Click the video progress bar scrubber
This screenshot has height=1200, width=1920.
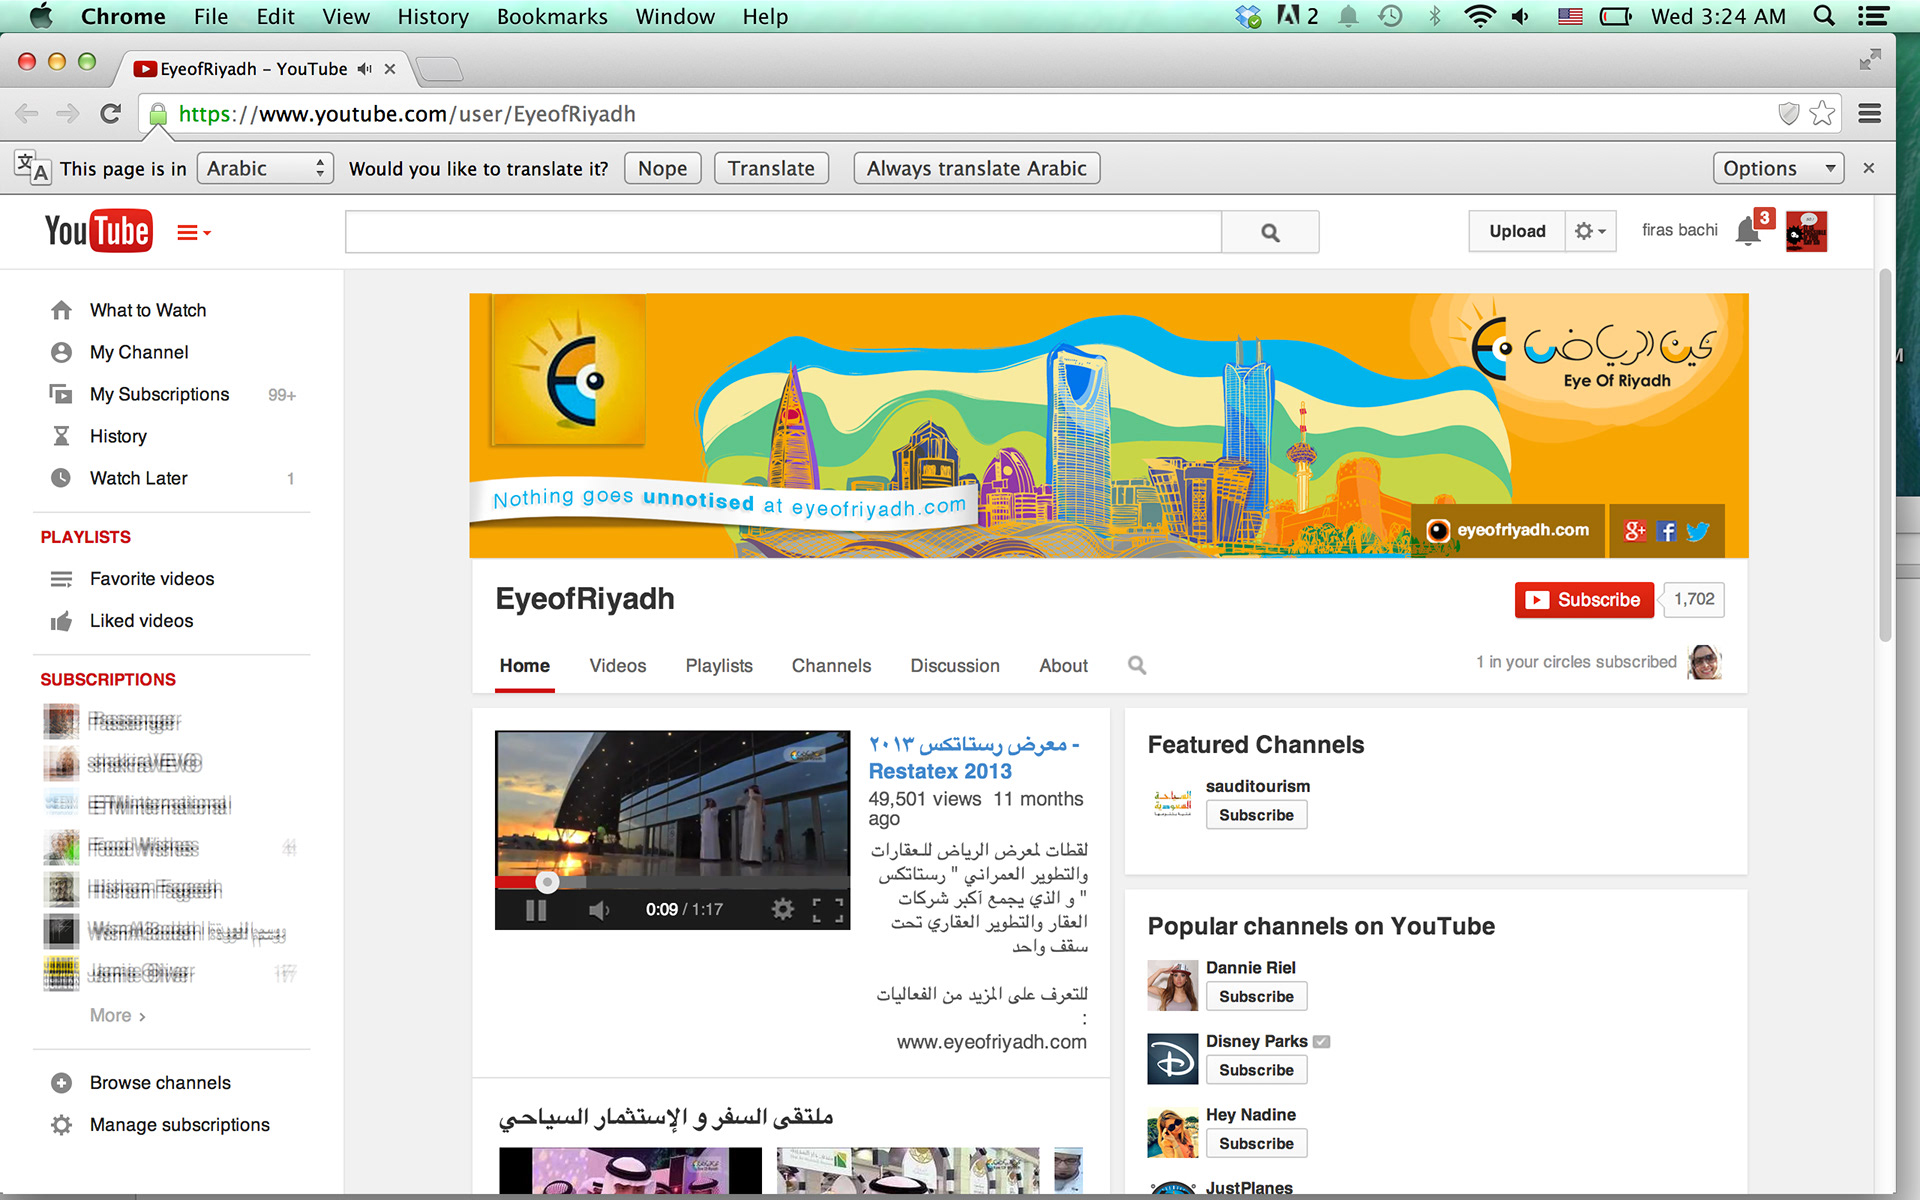point(546,882)
